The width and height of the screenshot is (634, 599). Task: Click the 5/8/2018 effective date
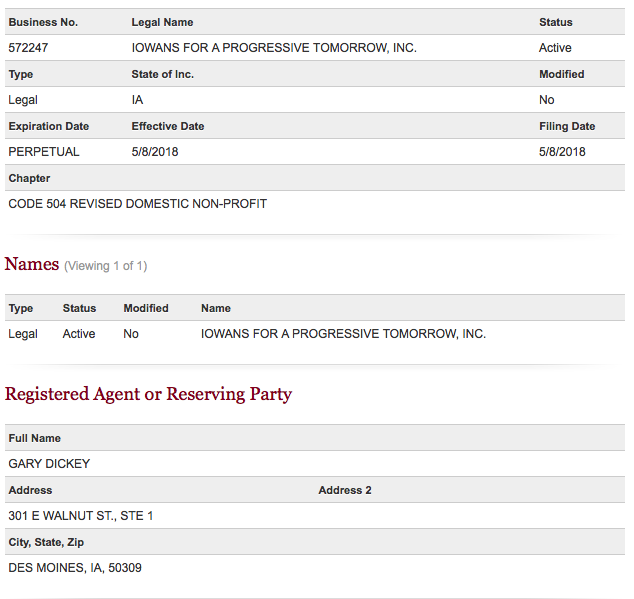pos(155,152)
